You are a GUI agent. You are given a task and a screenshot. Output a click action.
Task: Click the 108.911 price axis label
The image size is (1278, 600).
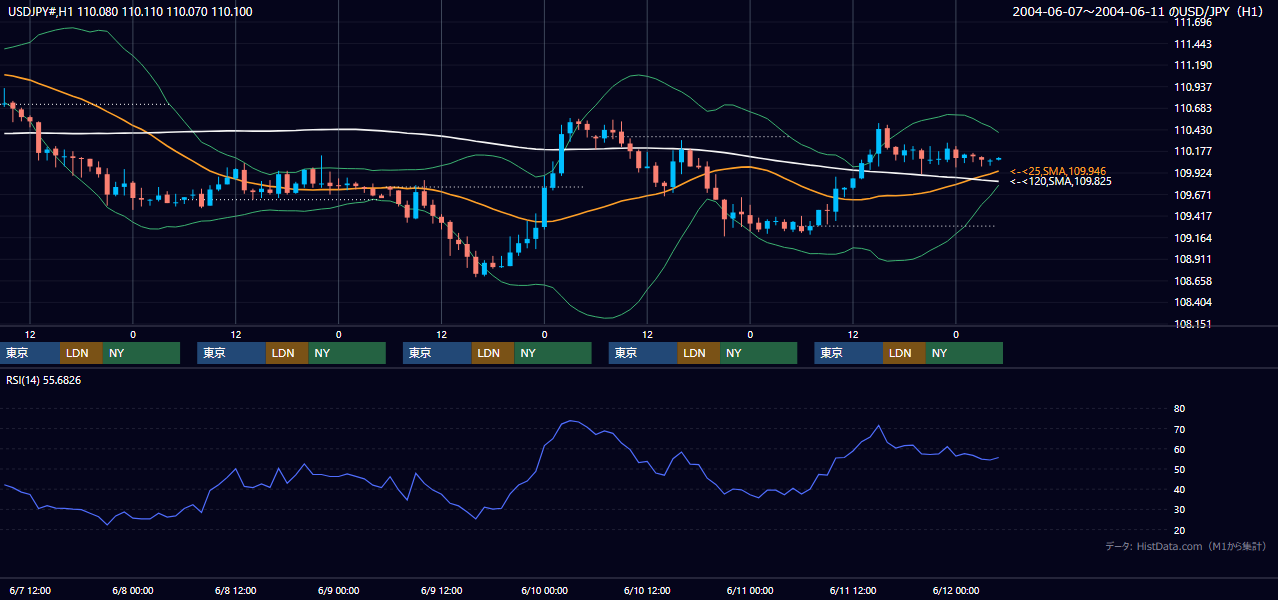1193,259
